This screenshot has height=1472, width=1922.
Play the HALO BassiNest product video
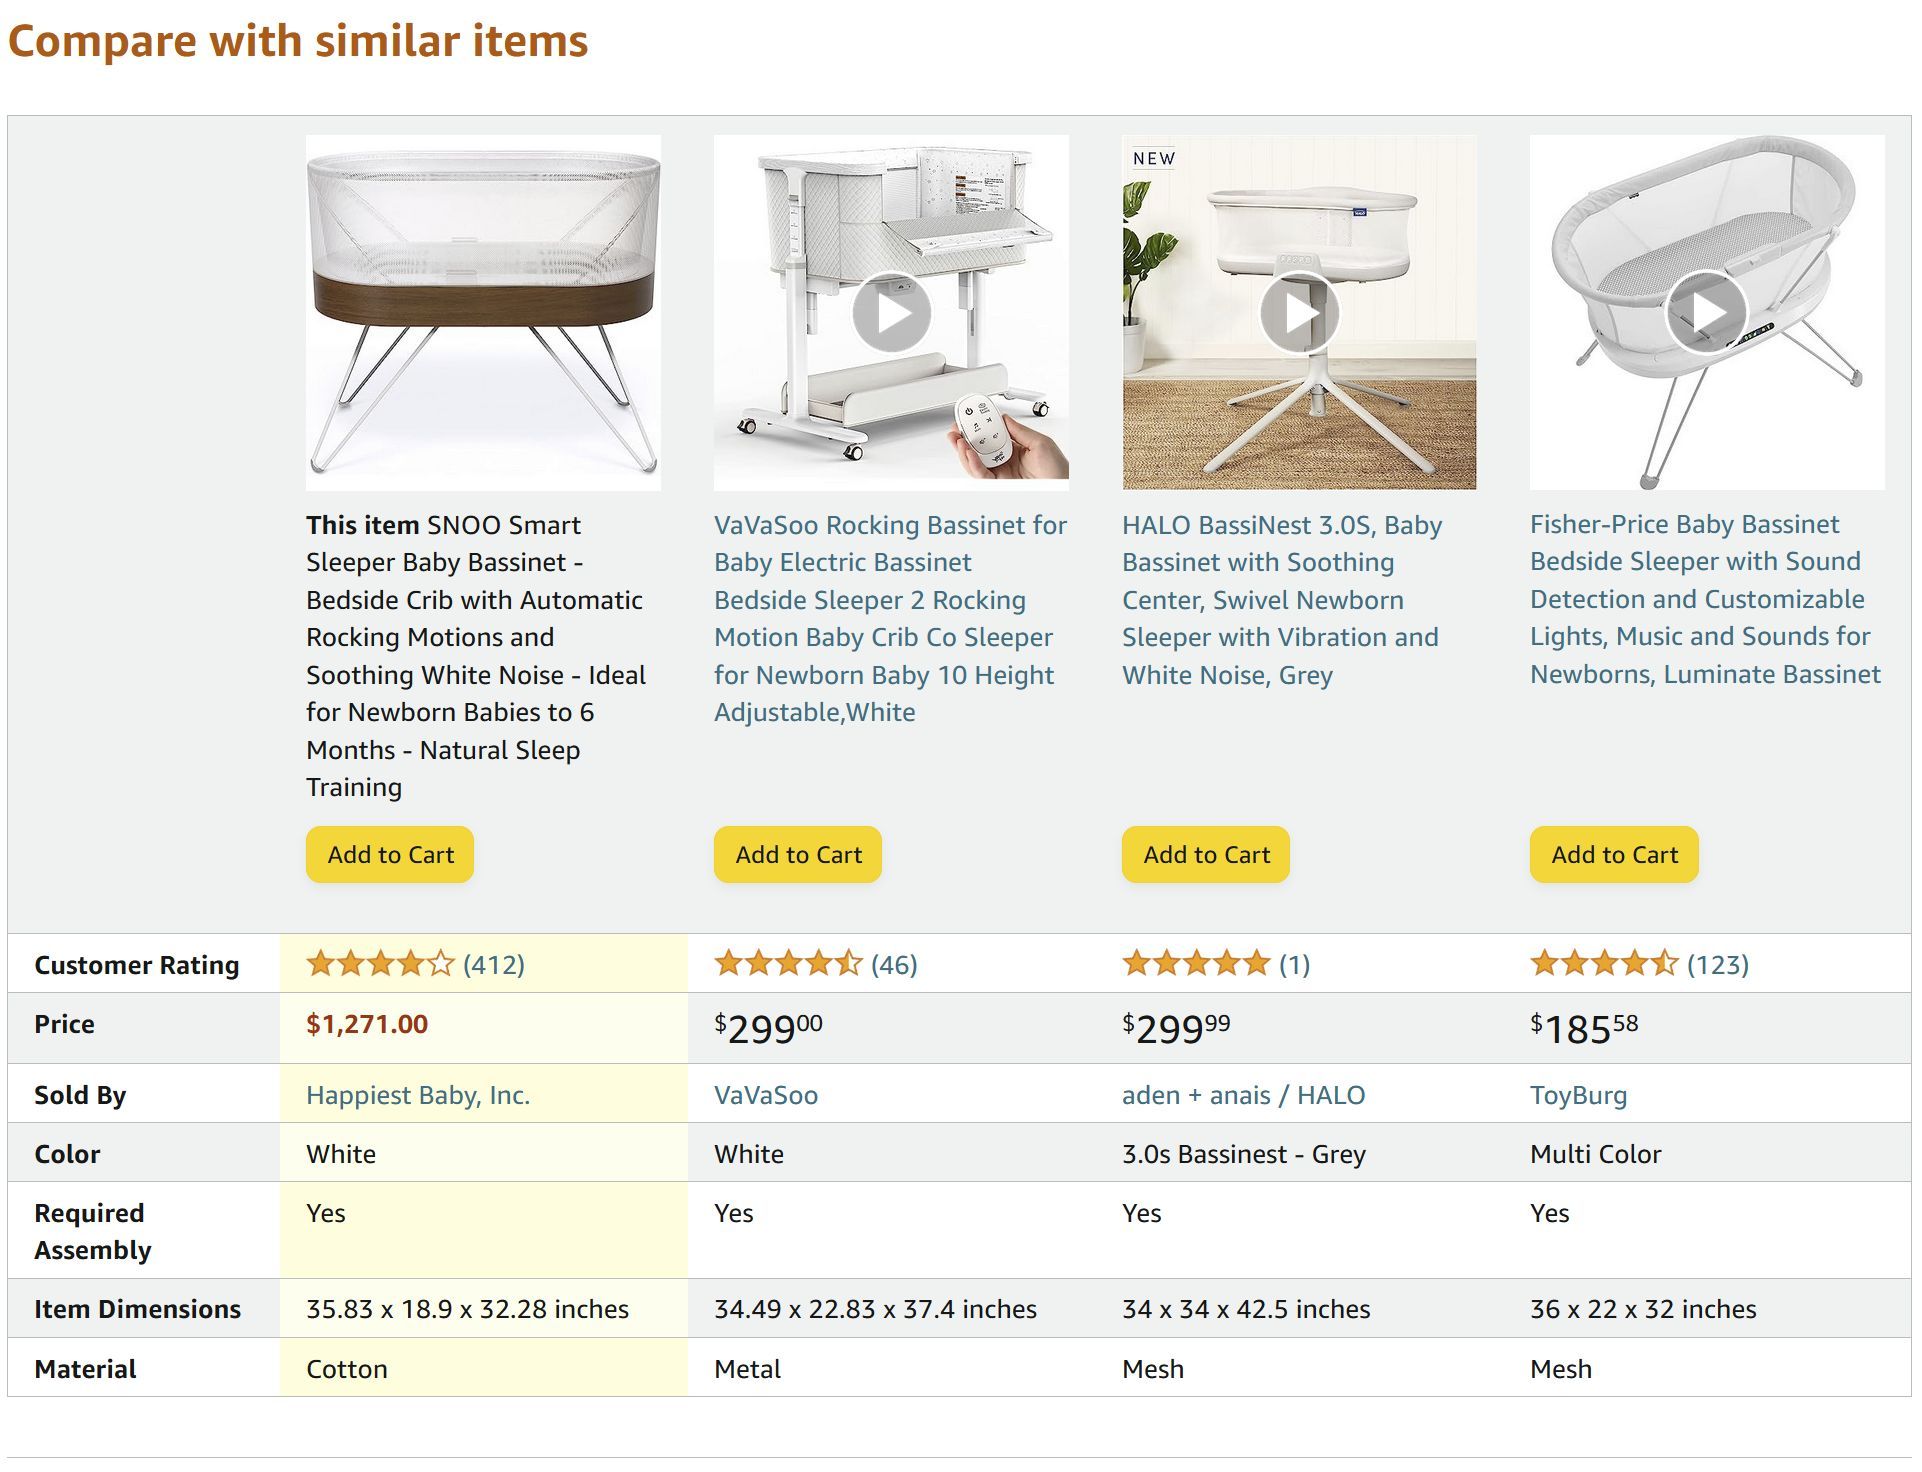pos(1299,313)
